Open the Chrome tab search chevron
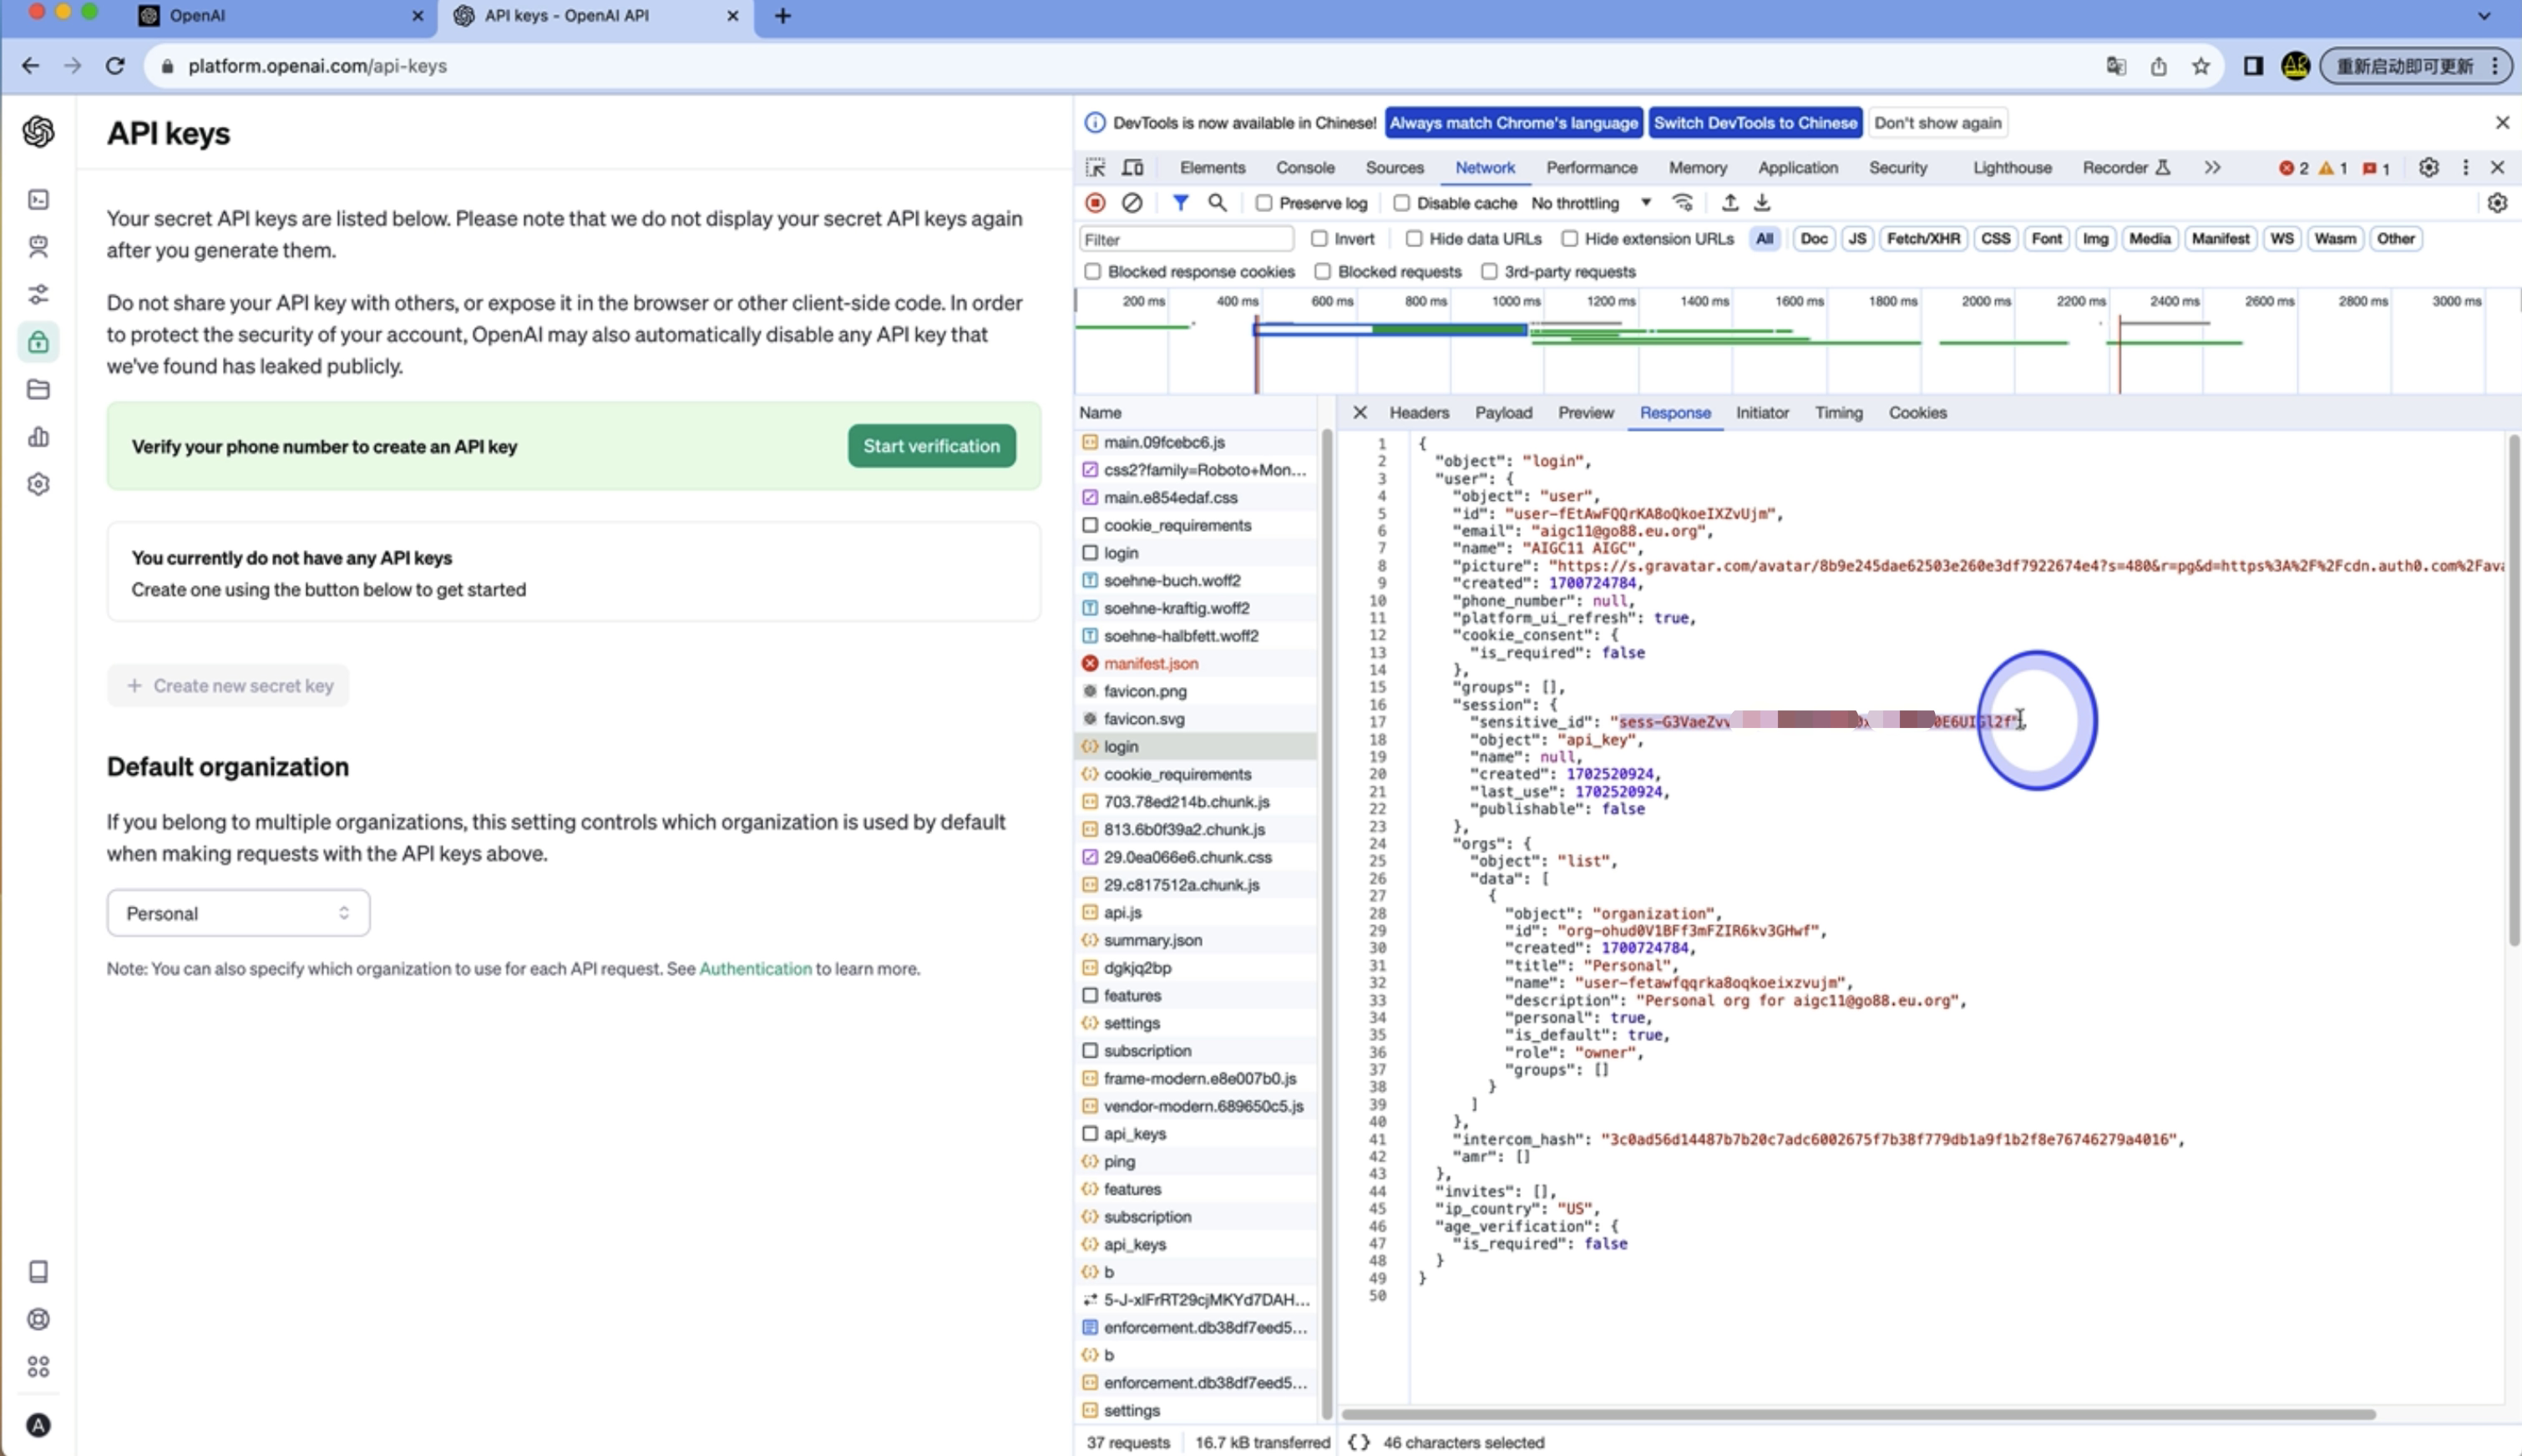 pyautogui.click(x=2485, y=16)
